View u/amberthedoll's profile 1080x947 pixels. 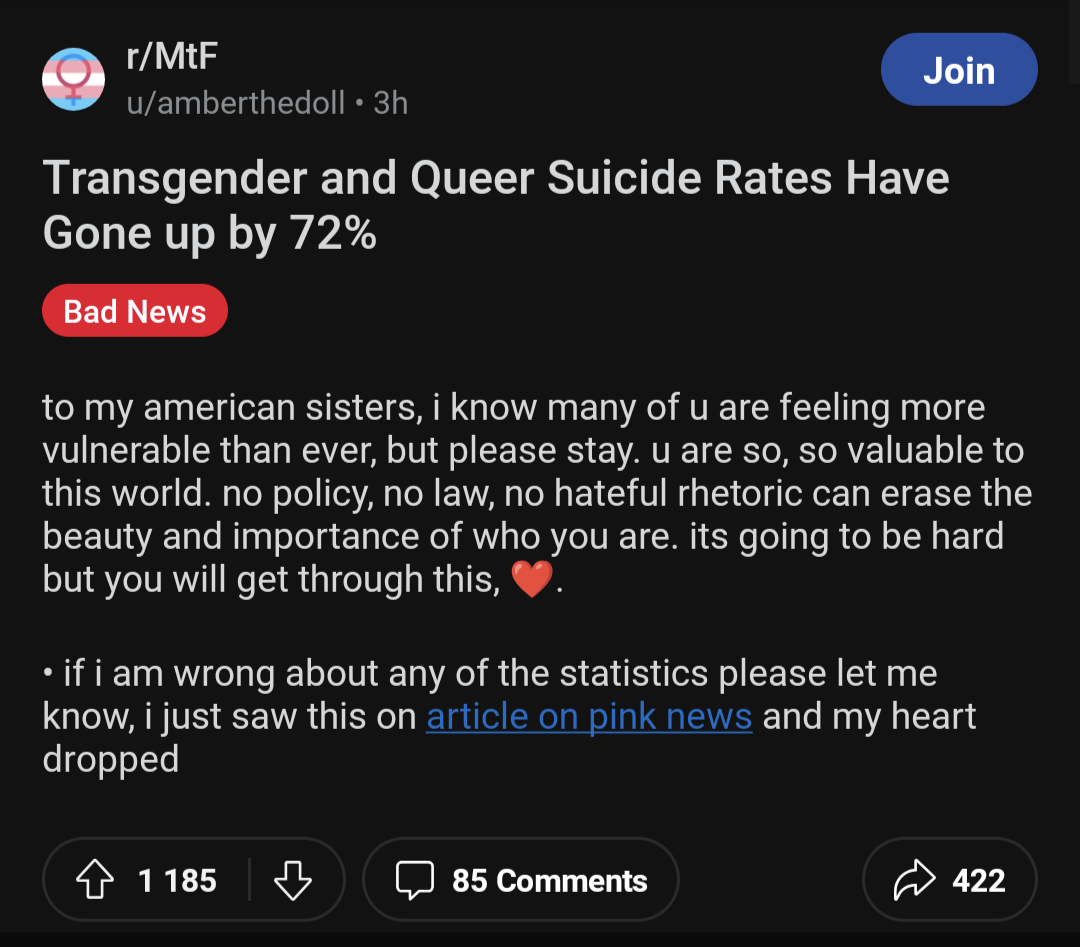(x=236, y=102)
